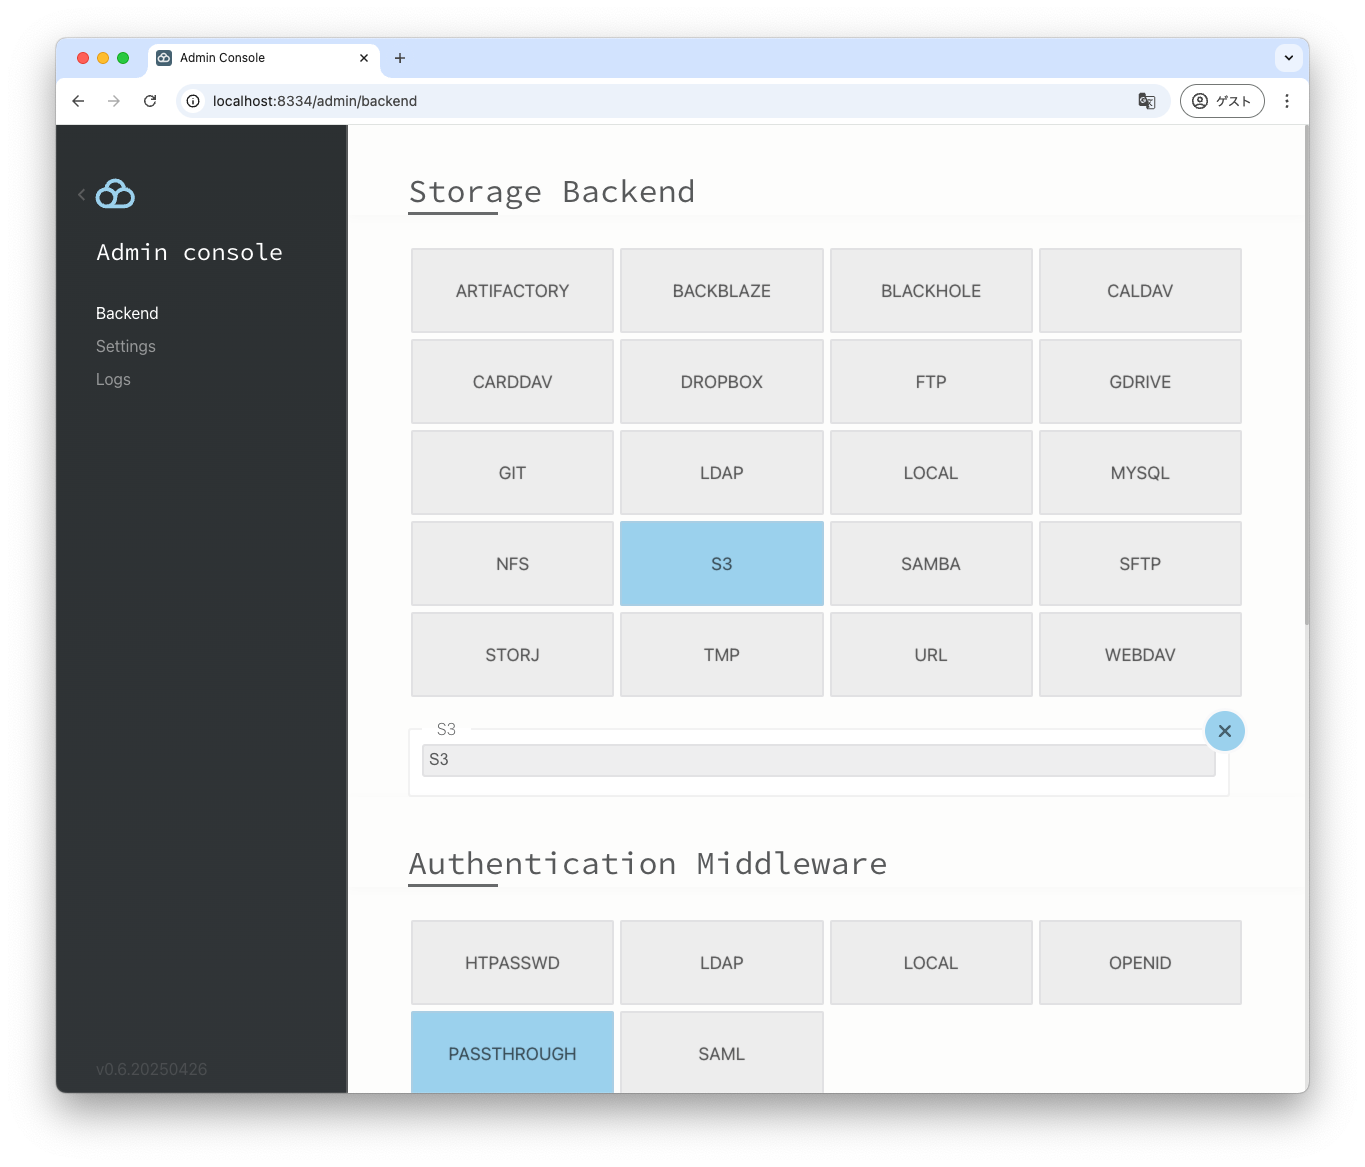Select the LDAP storage backend
Image resolution: width=1365 pixels, height=1167 pixels.
[721, 472]
